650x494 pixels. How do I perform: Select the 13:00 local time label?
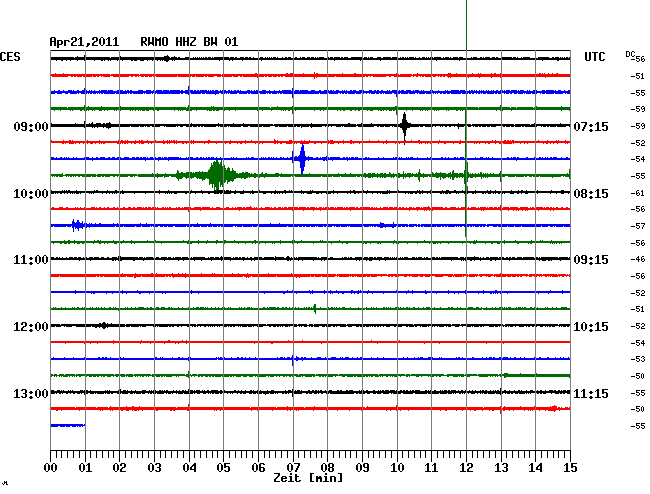pyautogui.click(x=31, y=393)
